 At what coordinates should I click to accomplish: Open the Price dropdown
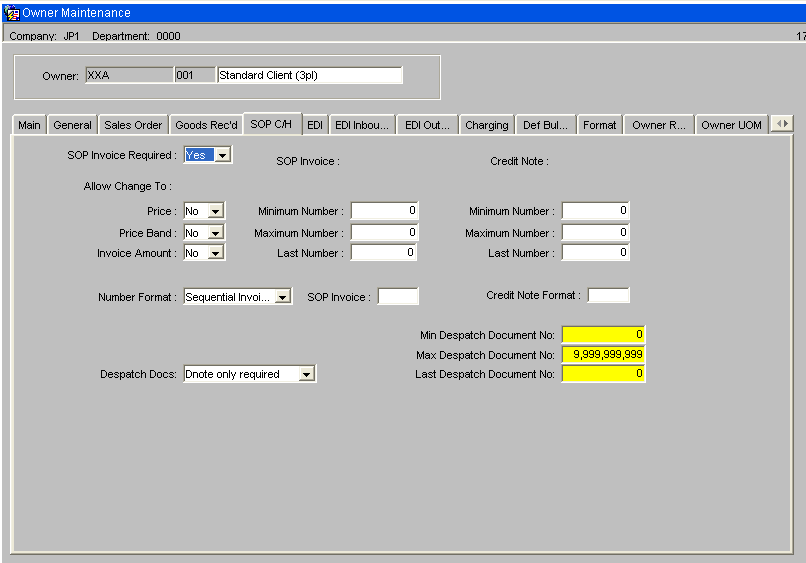(215, 211)
